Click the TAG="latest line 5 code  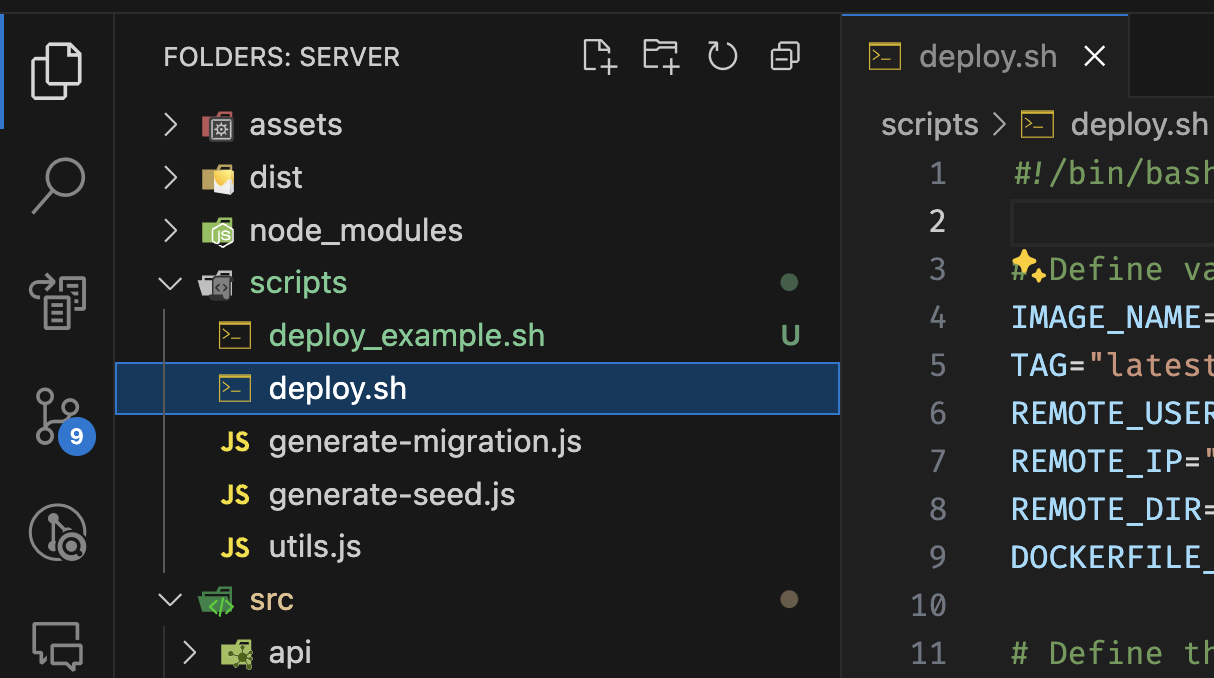1112,365
